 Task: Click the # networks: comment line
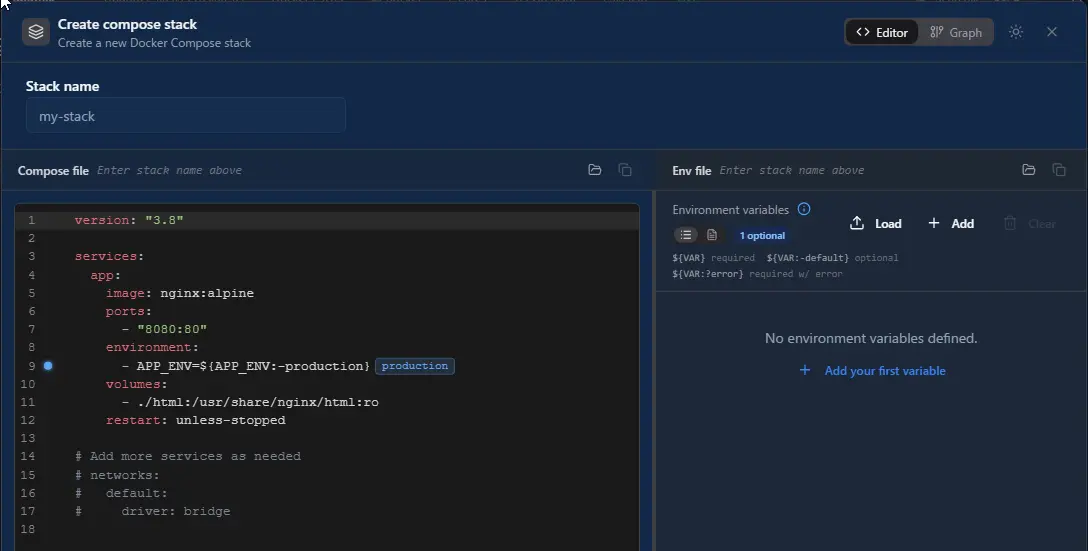tap(117, 475)
